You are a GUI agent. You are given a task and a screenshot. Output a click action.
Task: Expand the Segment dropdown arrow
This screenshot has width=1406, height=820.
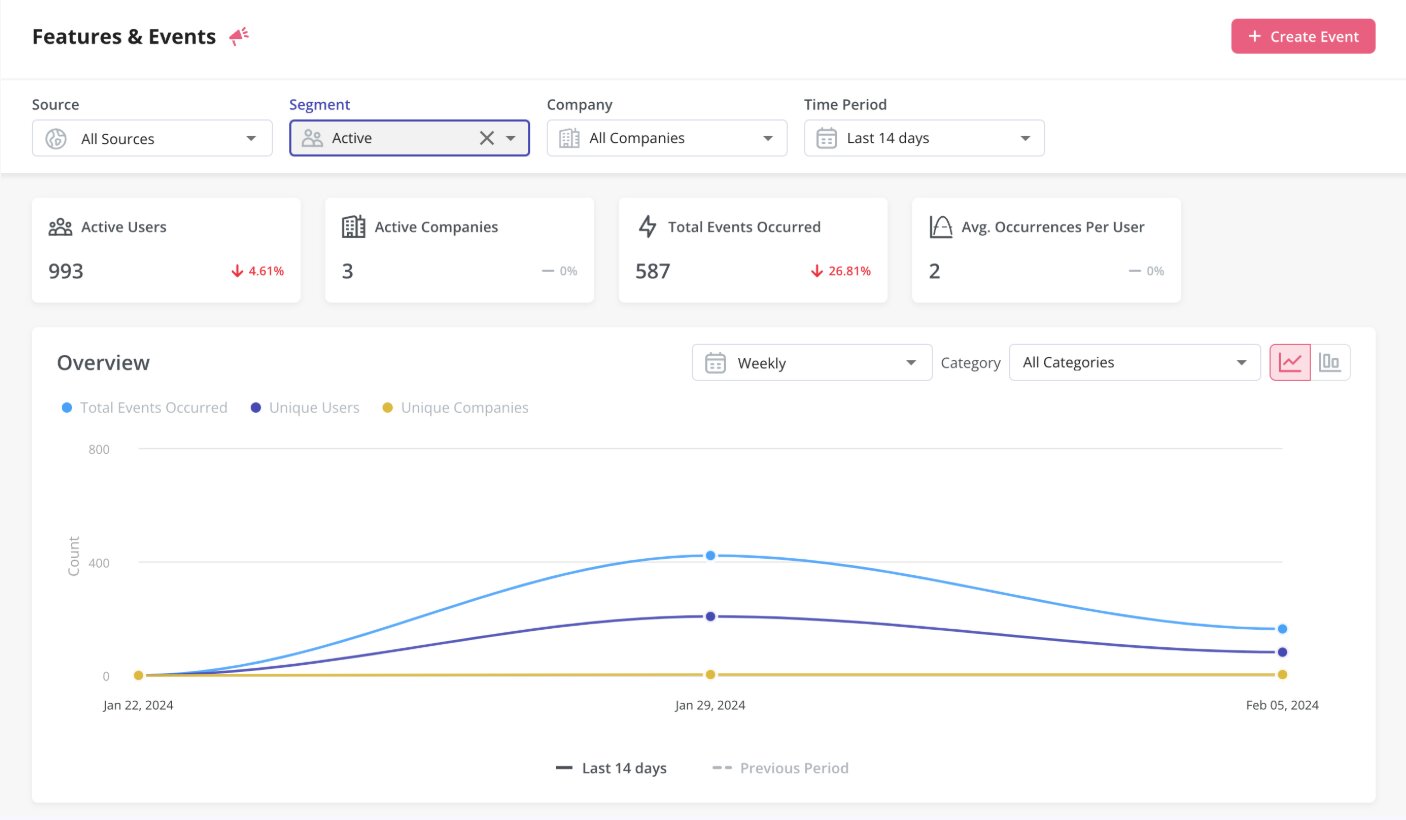pos(511,138)
